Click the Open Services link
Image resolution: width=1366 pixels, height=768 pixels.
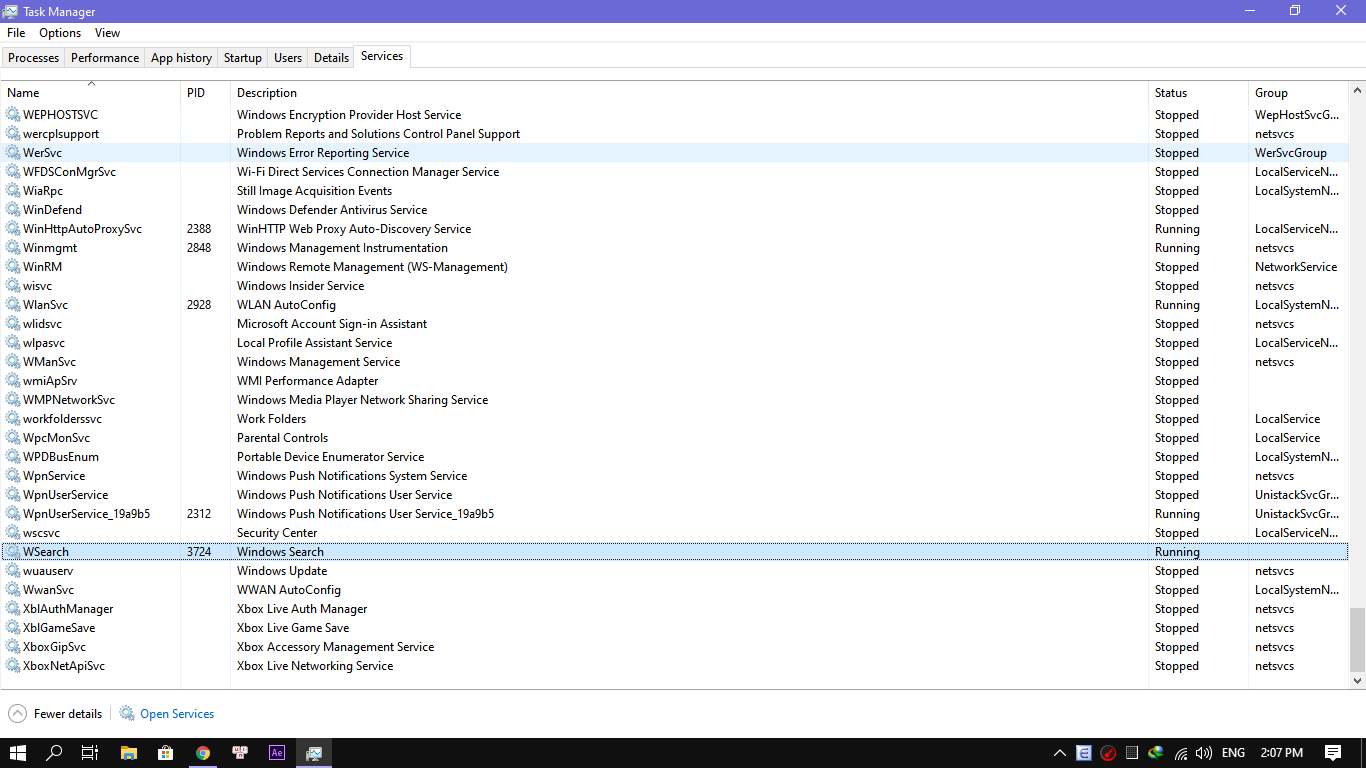pos(177,714)
